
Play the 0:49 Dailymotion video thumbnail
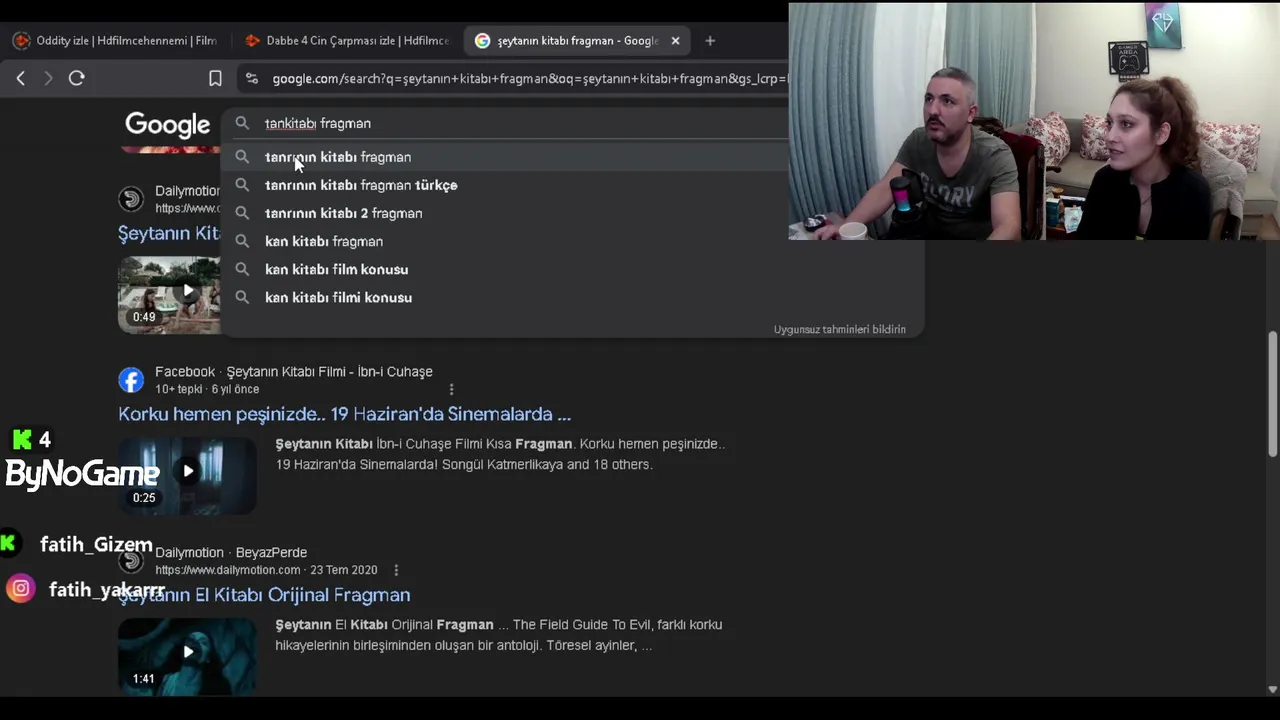coord(169,294)
